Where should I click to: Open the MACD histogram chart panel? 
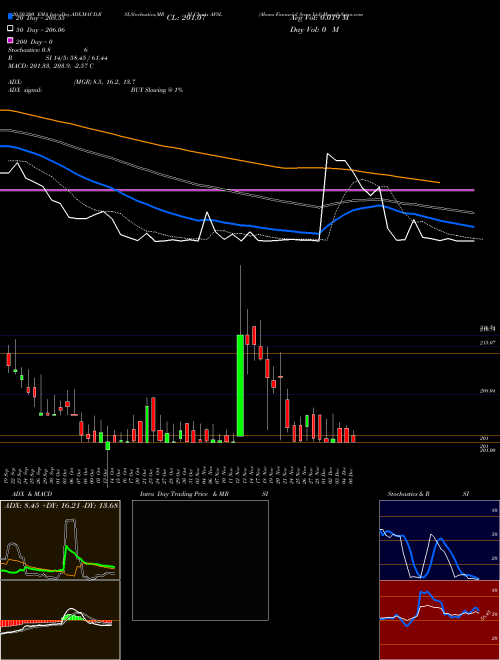(x=60, y=620)
